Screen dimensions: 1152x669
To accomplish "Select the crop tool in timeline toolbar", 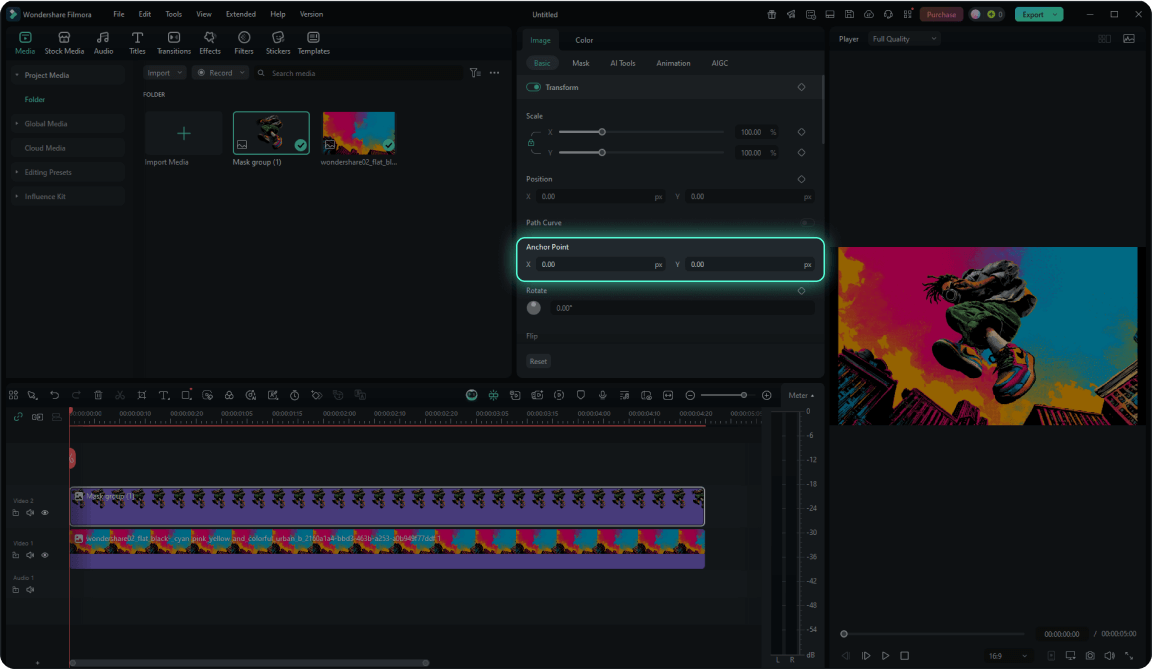I will [142, 395].
